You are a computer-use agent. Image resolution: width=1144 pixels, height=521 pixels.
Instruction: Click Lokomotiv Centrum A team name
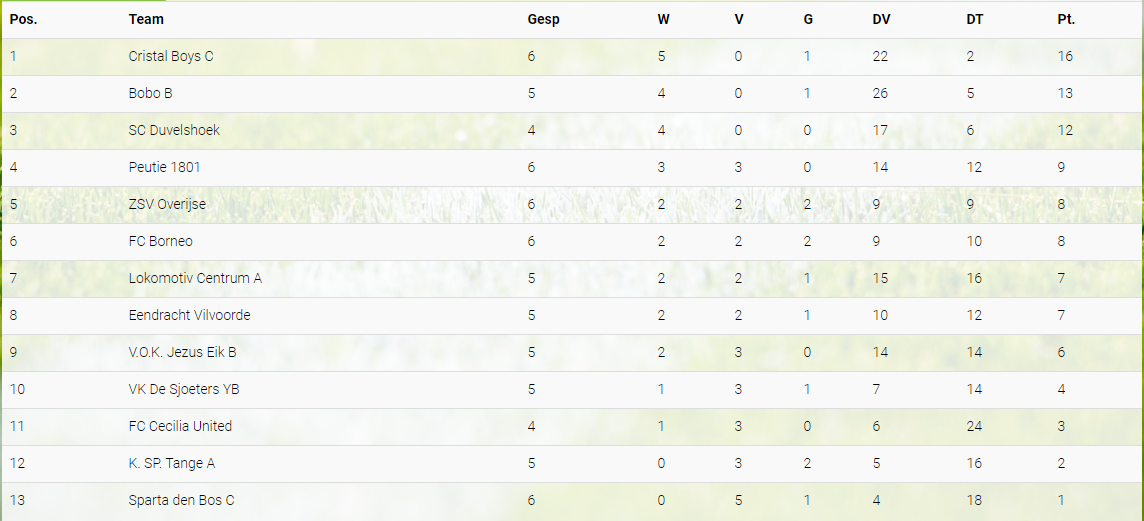pyautogui.click(x=195, y=278)
